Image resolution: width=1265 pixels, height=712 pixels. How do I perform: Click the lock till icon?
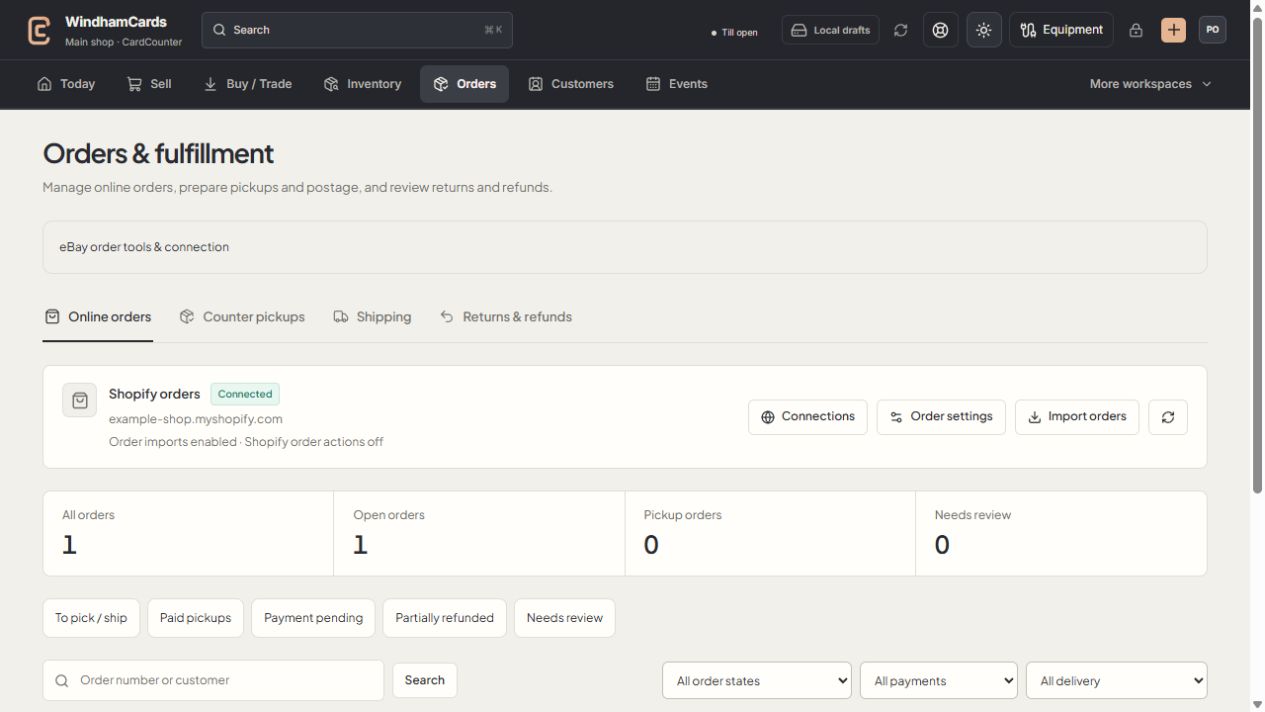click(x=1136, y=30)
